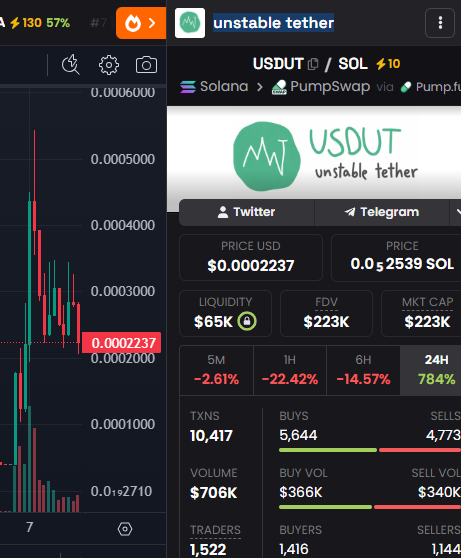Click the lightning 130 boost badge

click(26, 23)
